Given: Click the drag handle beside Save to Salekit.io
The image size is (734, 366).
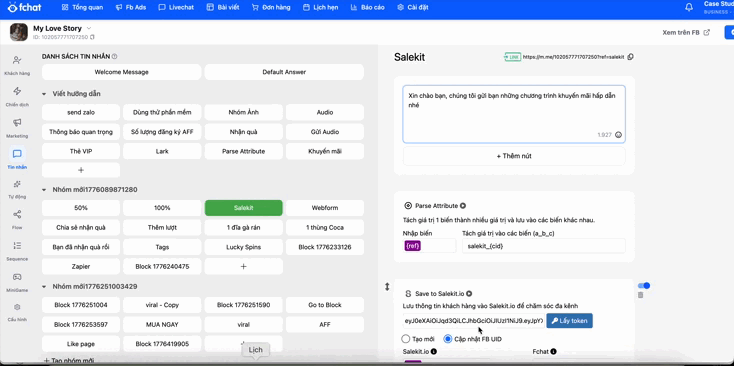Looking at the screenshot, I should click(387, 287).
